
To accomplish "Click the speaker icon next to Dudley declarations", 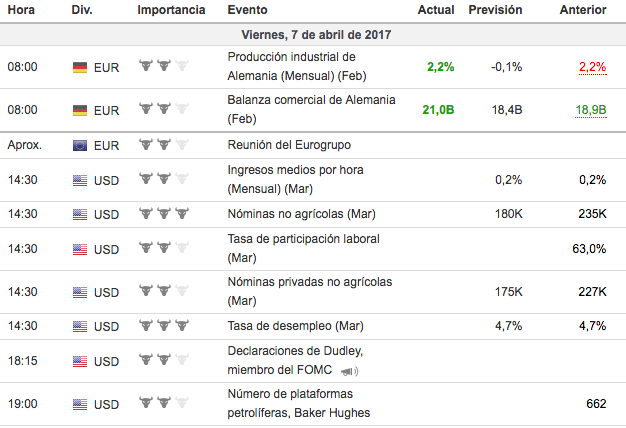I will pyautogui.click(x=348, y=371).
